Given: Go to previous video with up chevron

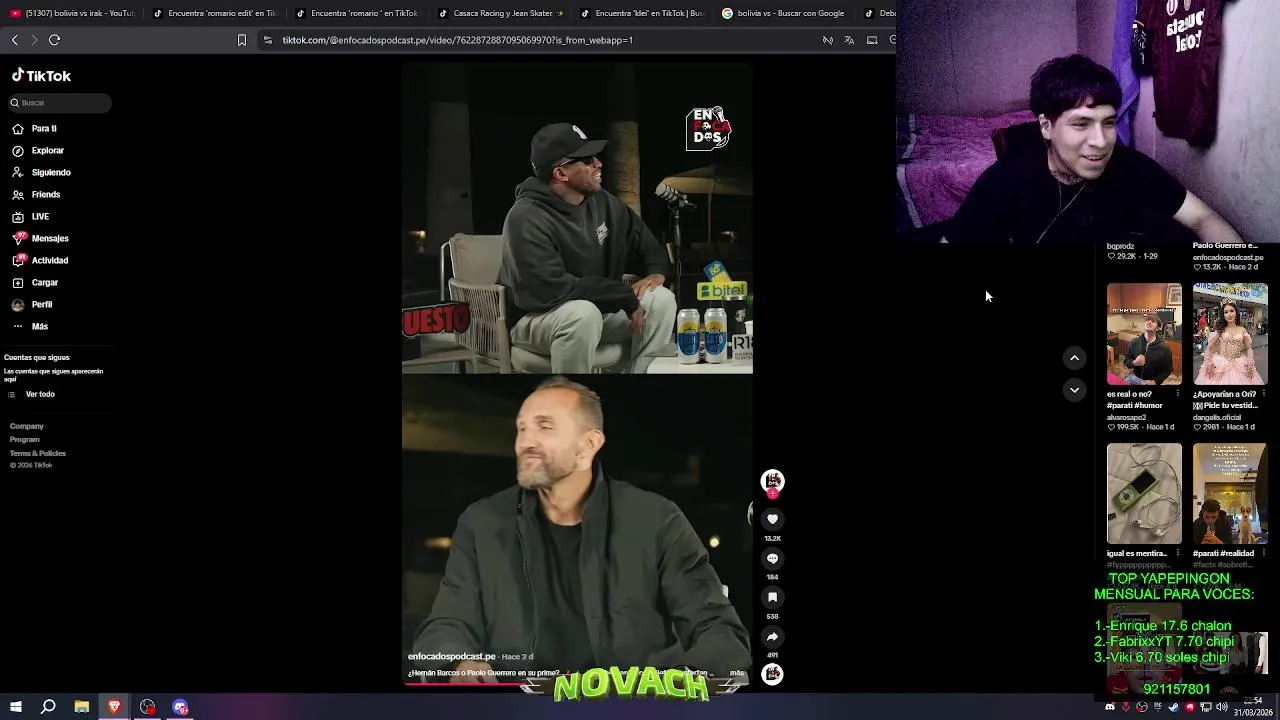Looking at the screenshot, I should tap(1074, 358).
